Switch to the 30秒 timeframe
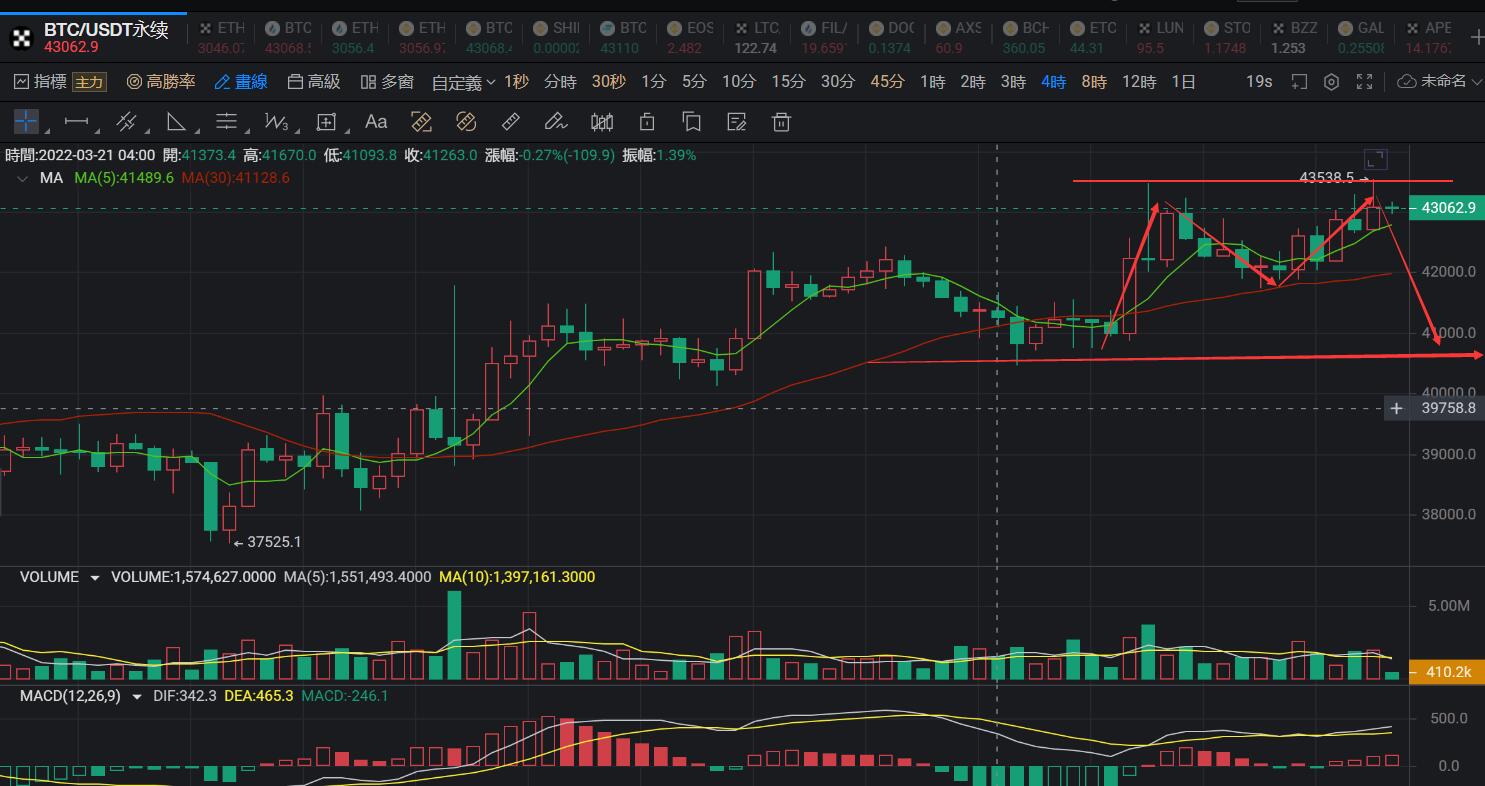 (x=609, y=82)
